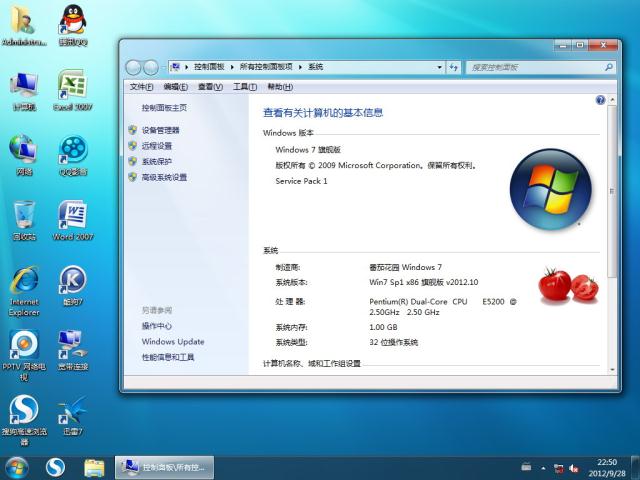
Task: Open the Network desktop icon
Action: click(x=24, y=155)
